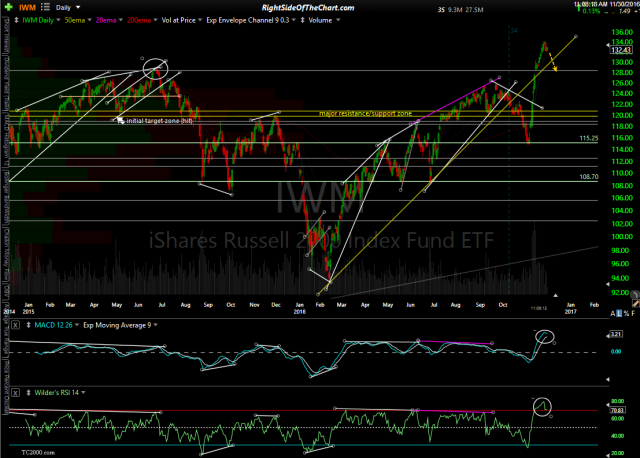This screenshot has width=640, height=458.
Task: Click the Volume indicator label
Action: [x=320, y=20]
